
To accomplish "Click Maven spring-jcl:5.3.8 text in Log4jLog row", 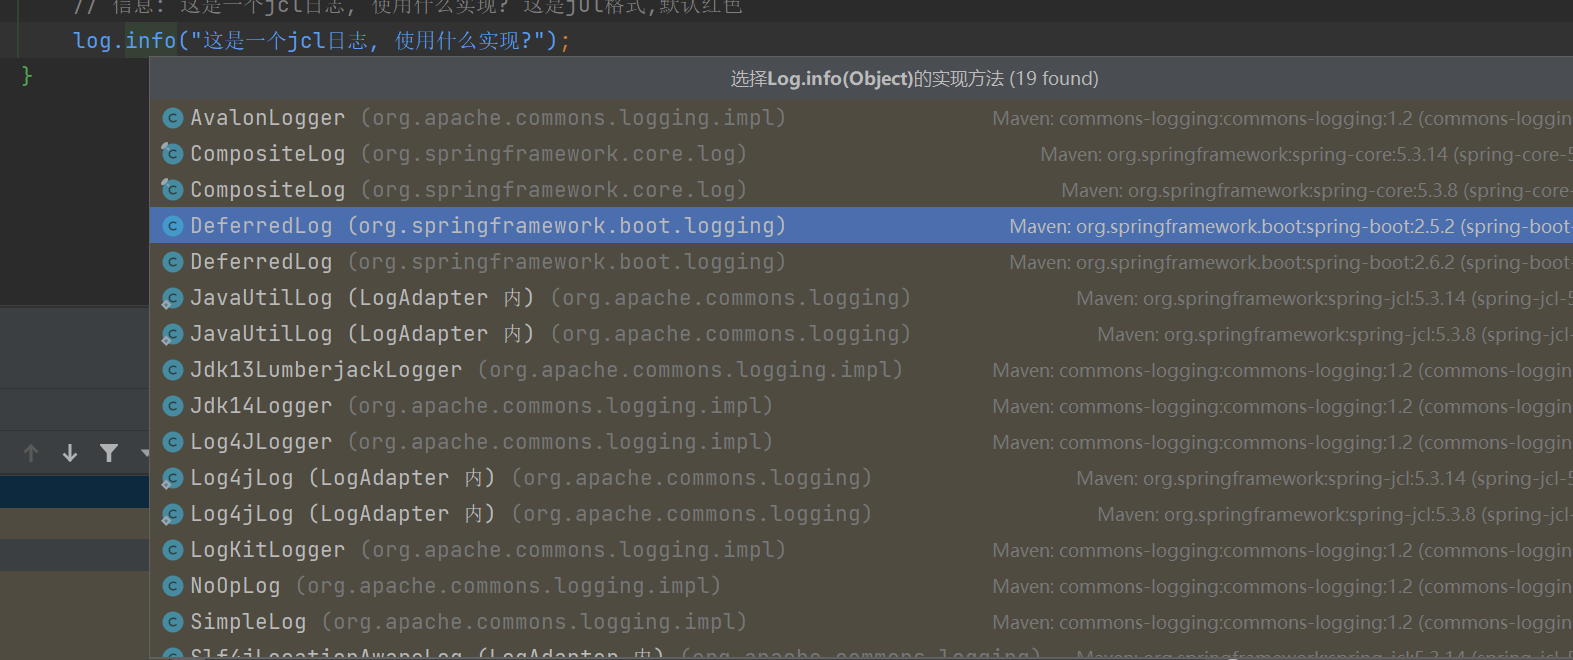I will click(x=1335, y=514).
